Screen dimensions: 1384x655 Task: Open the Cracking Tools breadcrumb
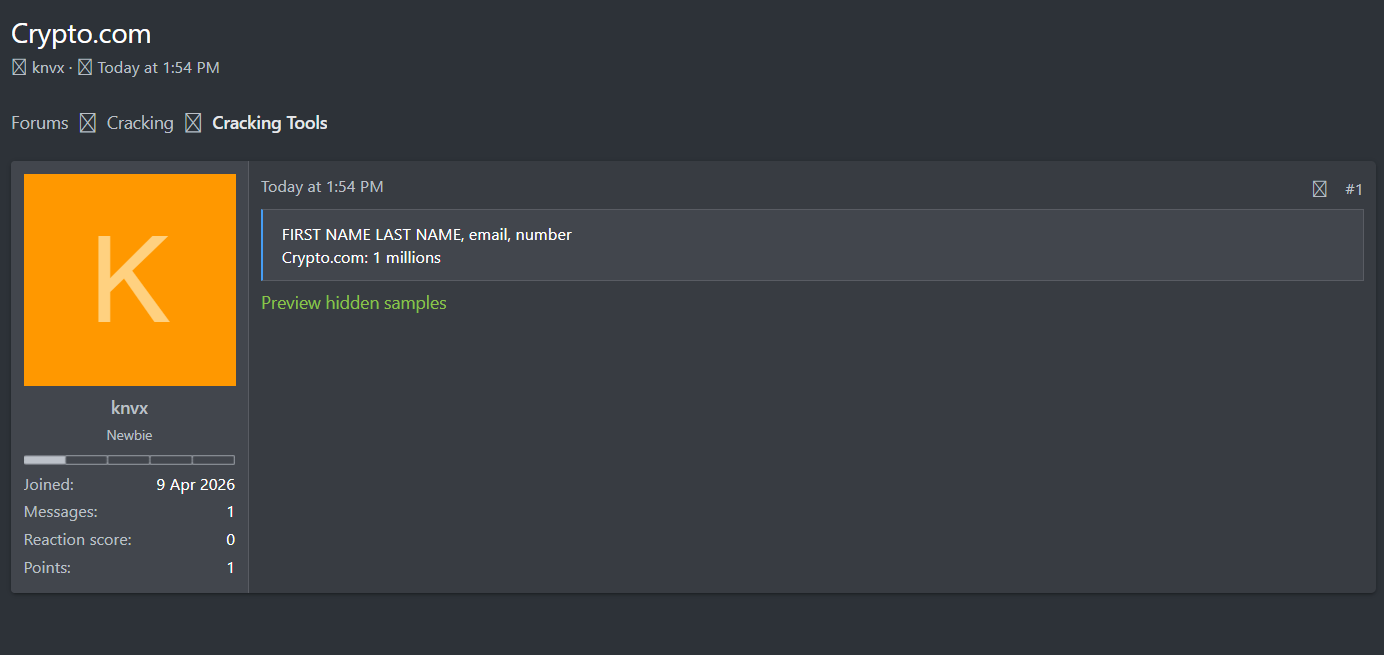pyautogui.click(x=270, y=123)
